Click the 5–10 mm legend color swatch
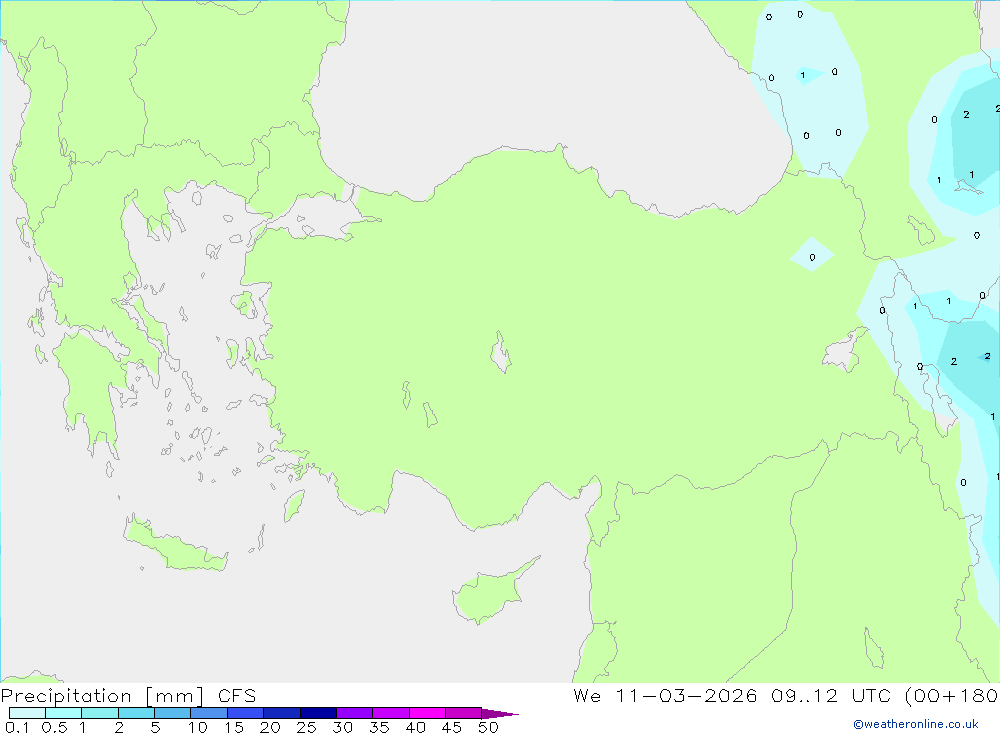 pos(173,713)
